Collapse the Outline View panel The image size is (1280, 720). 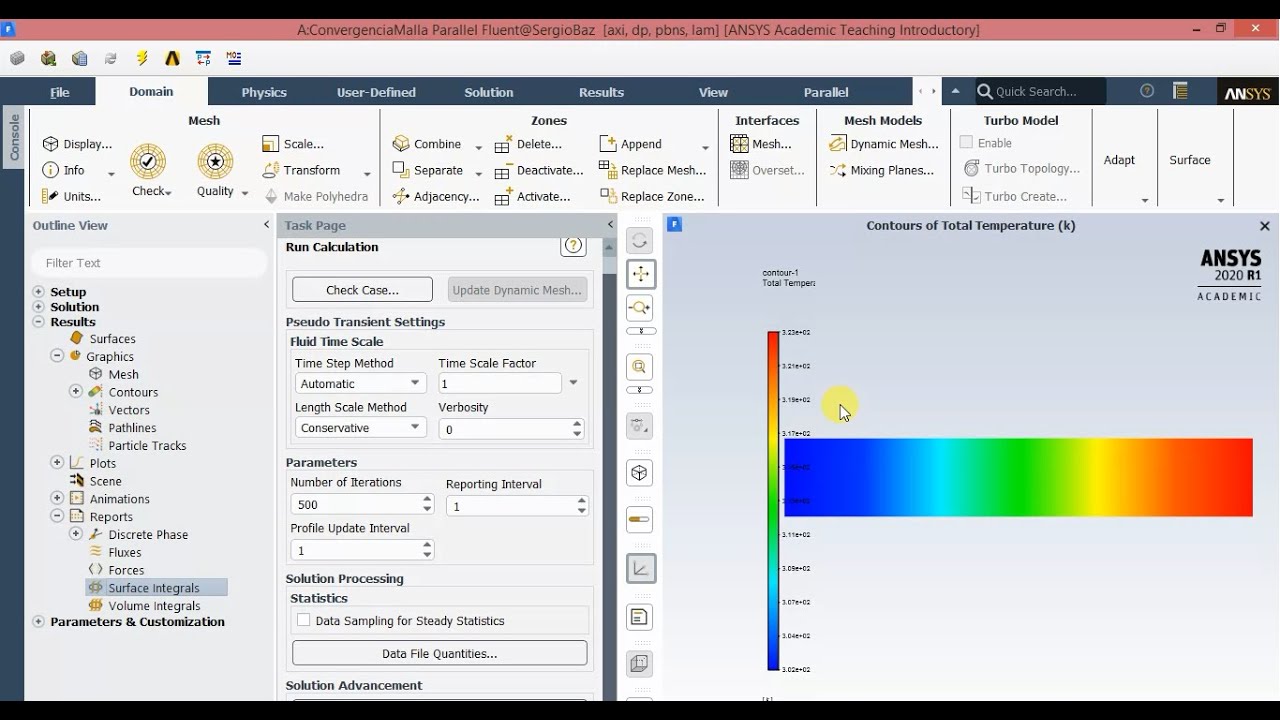[x=266, y=225]
